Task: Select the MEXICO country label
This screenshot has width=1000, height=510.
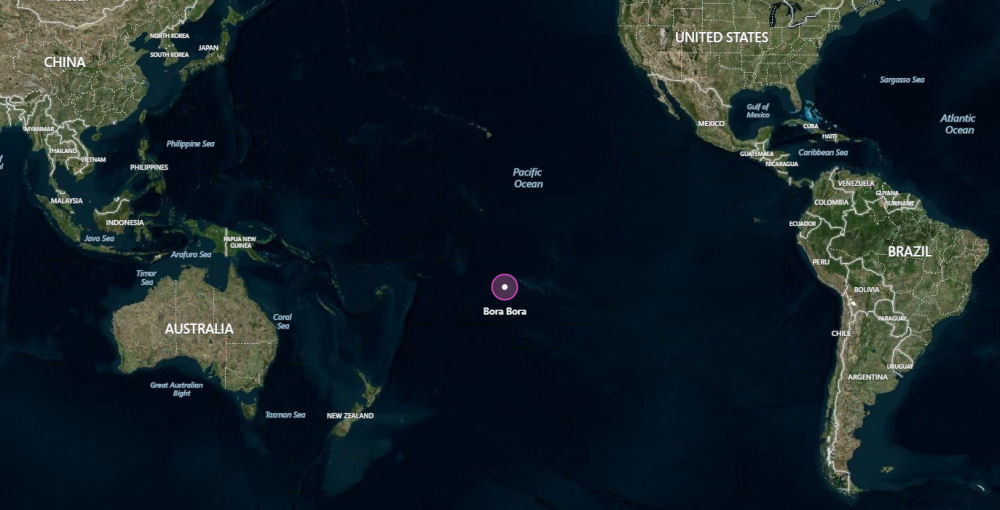Action: [711, 124]
